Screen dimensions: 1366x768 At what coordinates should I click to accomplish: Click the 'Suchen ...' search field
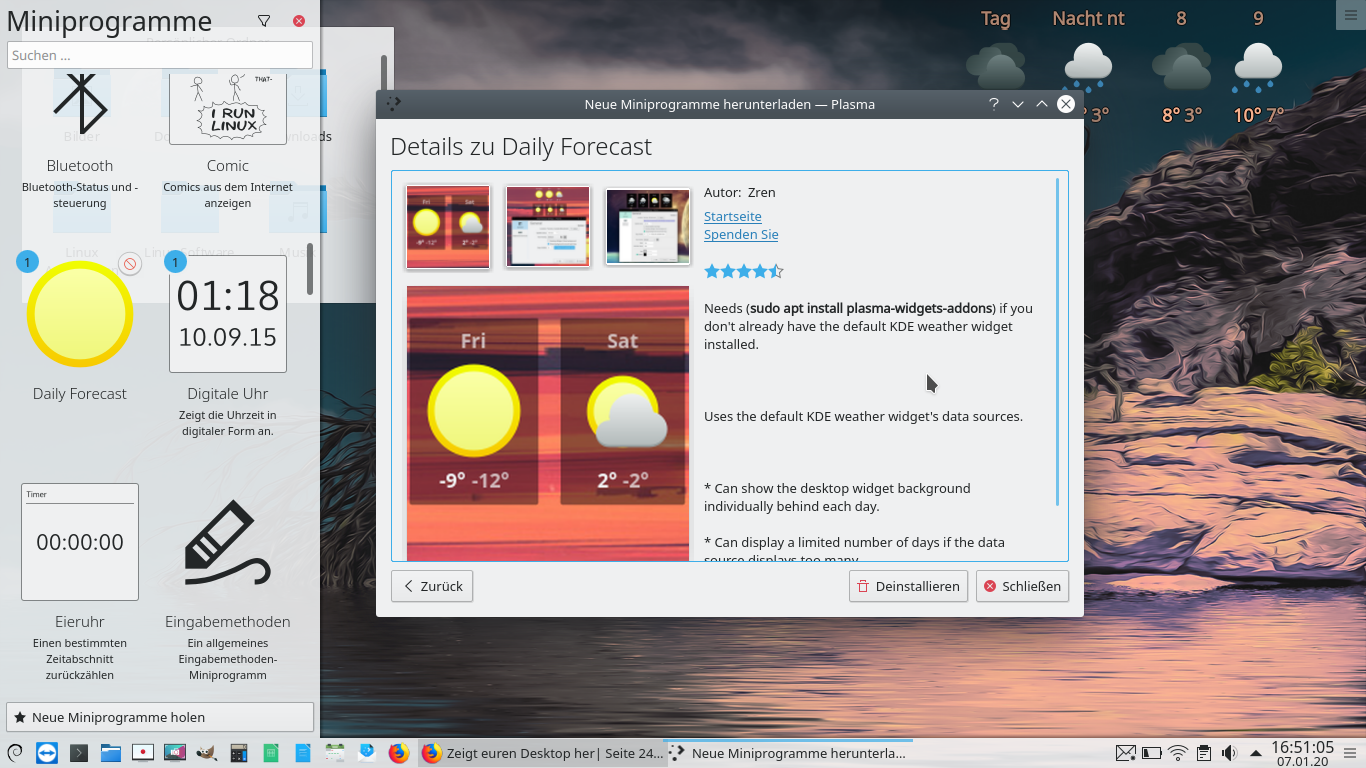point(159,55)
